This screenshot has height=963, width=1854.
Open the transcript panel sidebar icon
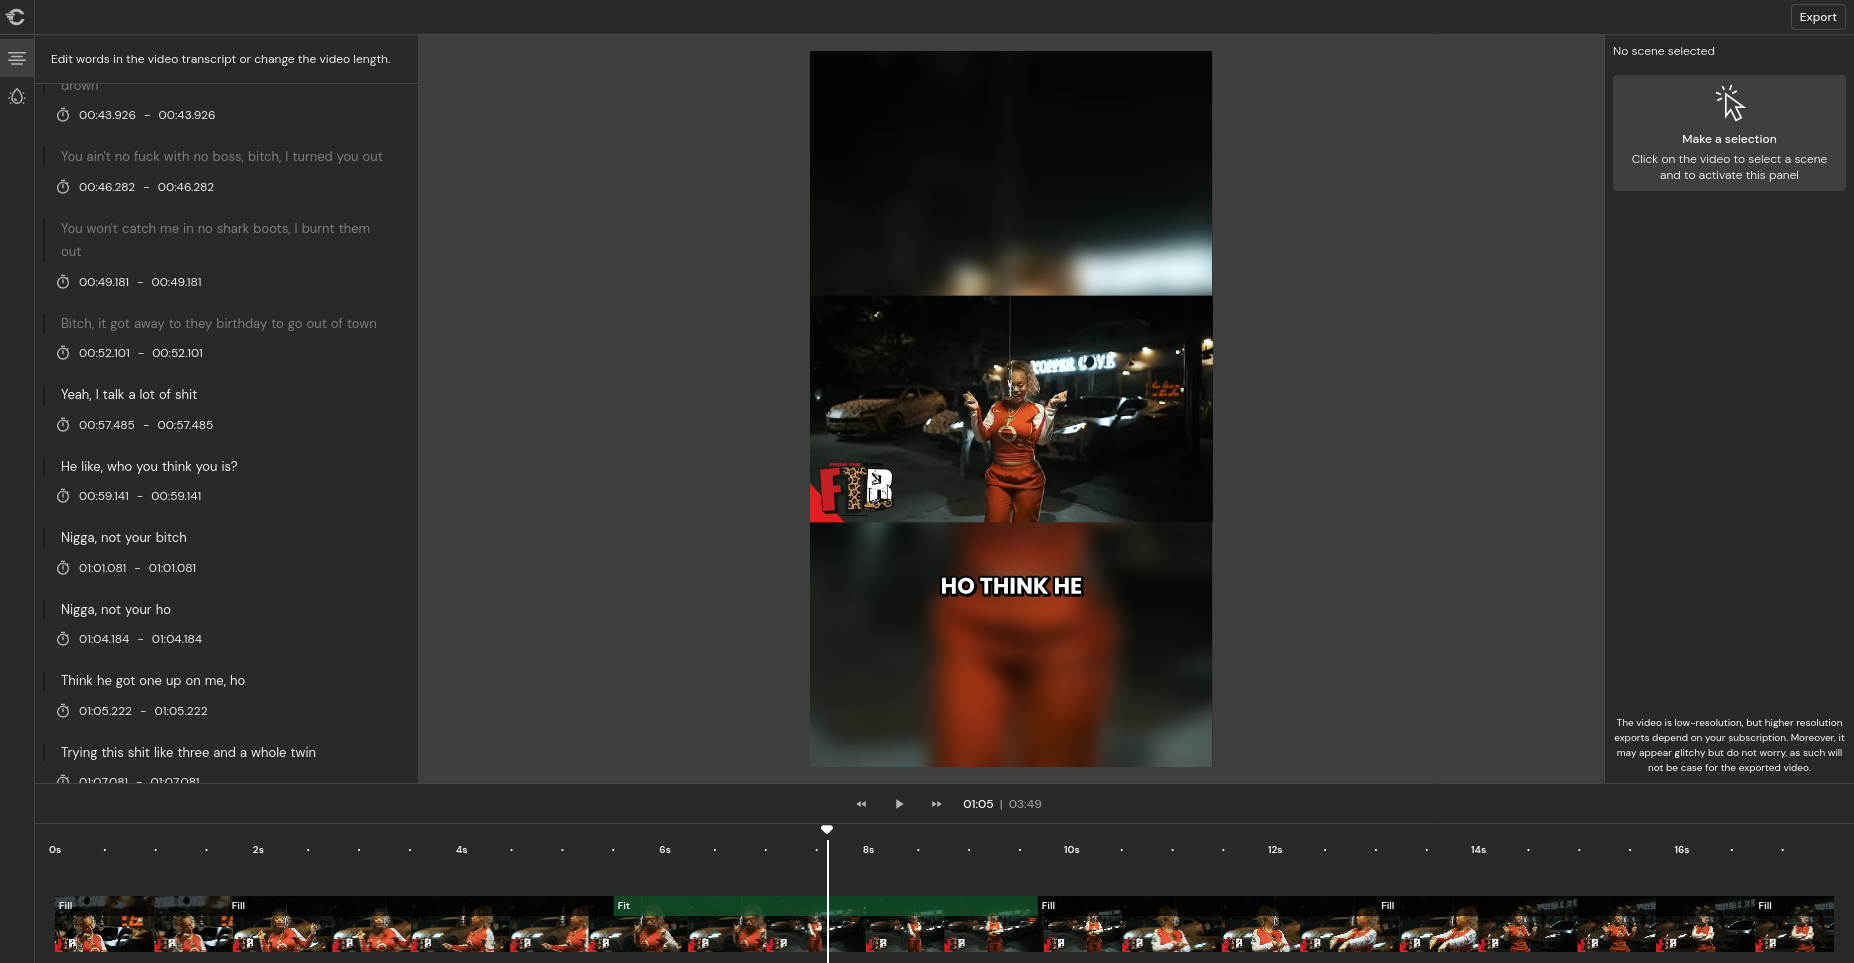(x=17, y=58)
